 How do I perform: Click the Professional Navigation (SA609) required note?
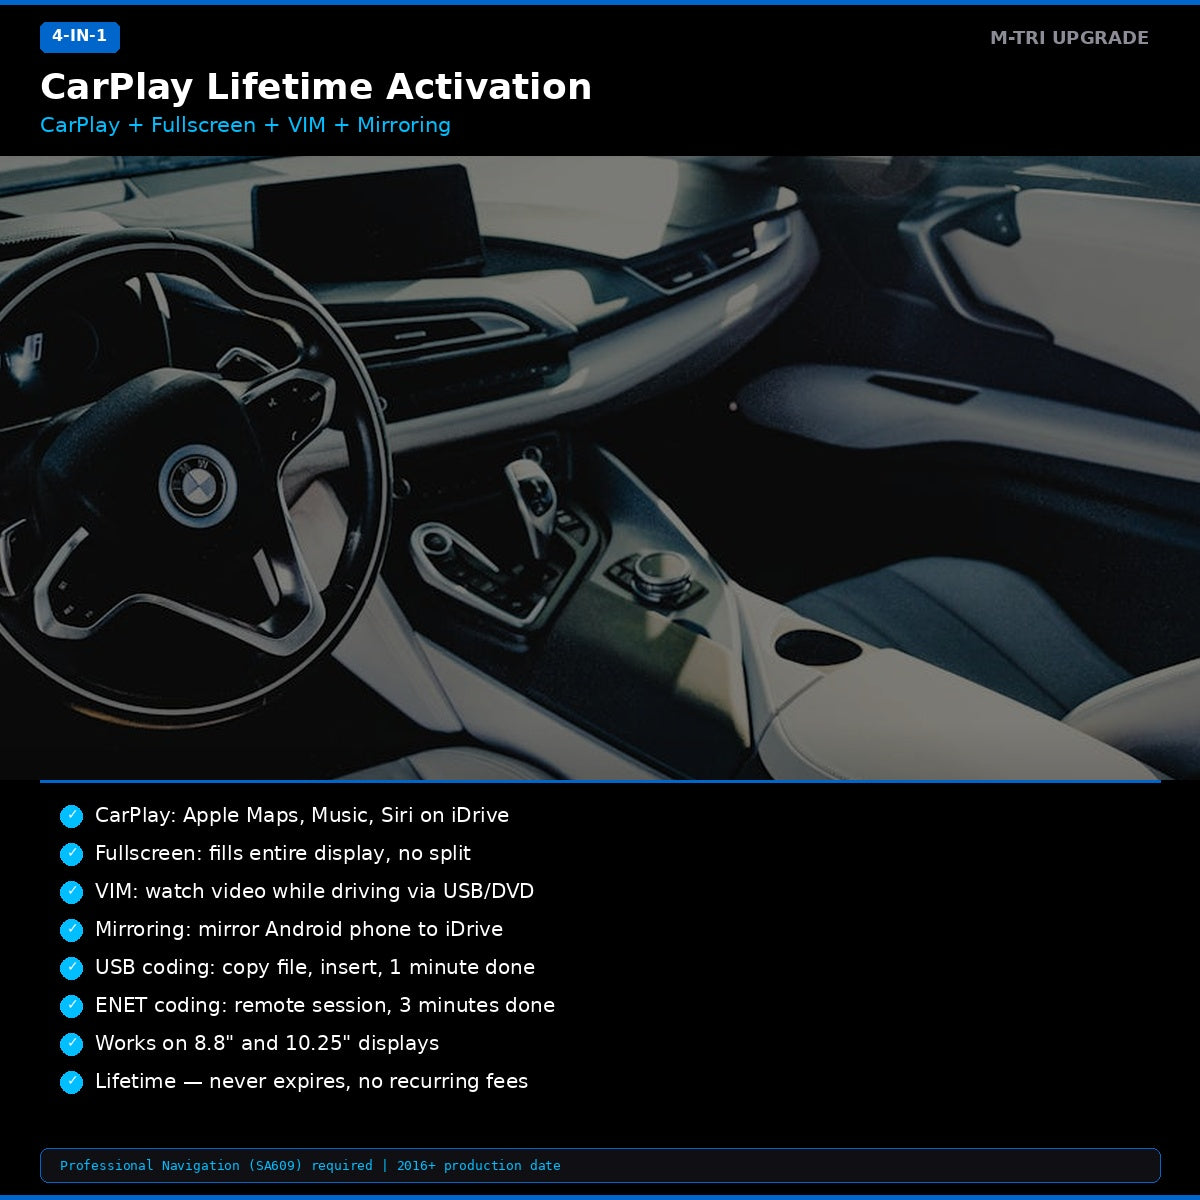tap(600, 1166)
